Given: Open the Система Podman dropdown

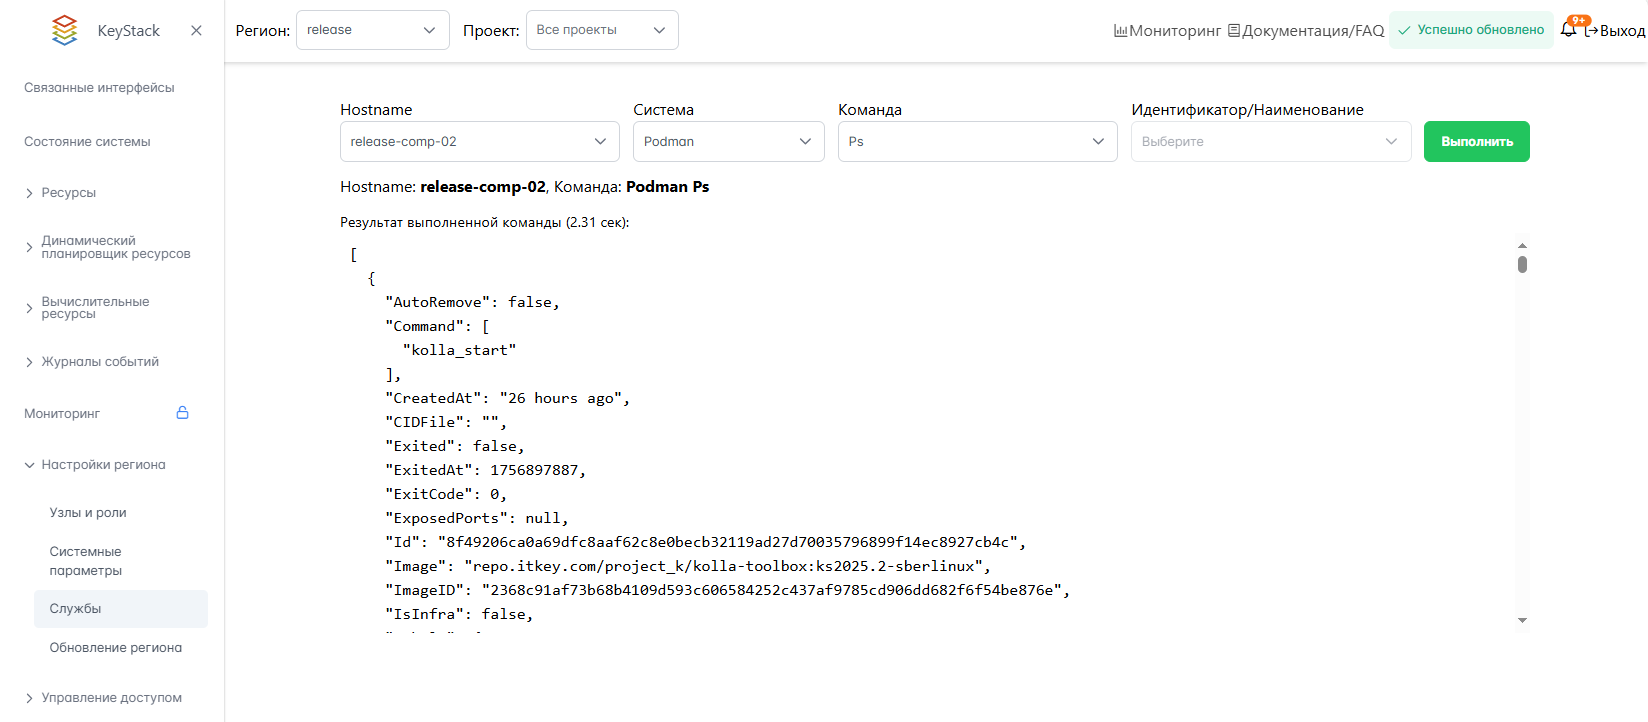Looking at the screenshot, I should tap(728, 142).
